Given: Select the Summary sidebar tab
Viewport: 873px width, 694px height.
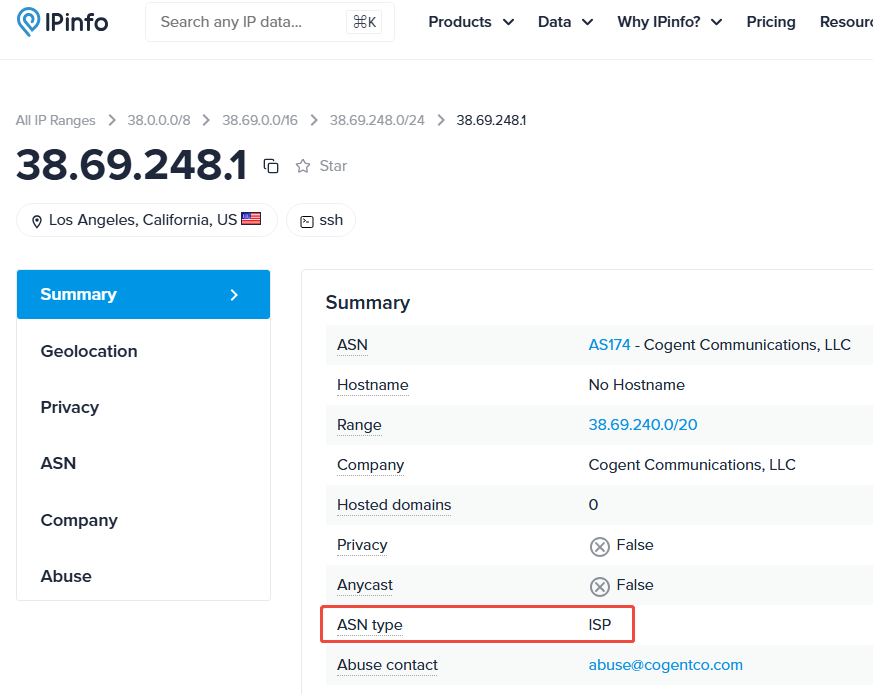Looking at the screenshot, I should 143,294.
